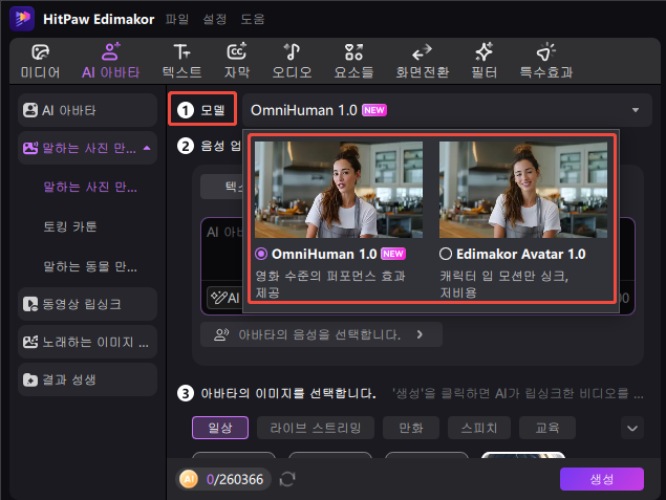Click the AI coin credits icon

189,479
